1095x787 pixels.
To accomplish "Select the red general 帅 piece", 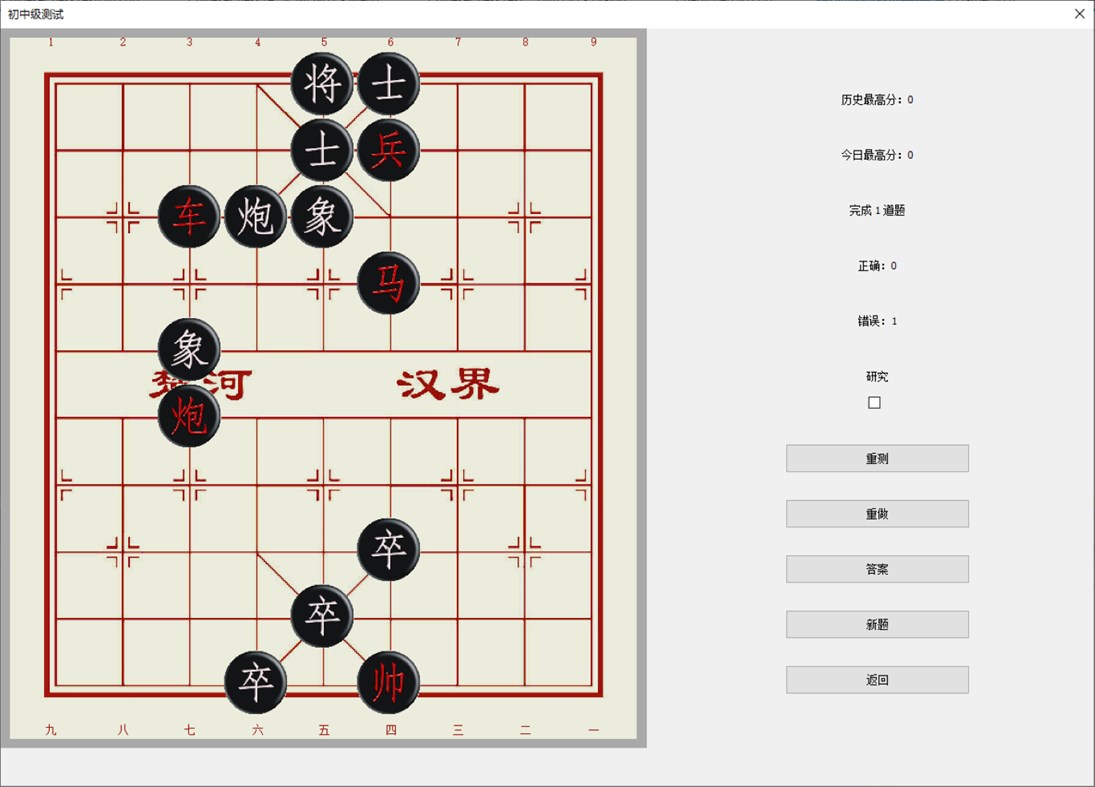I will click(x=389, y=684).
